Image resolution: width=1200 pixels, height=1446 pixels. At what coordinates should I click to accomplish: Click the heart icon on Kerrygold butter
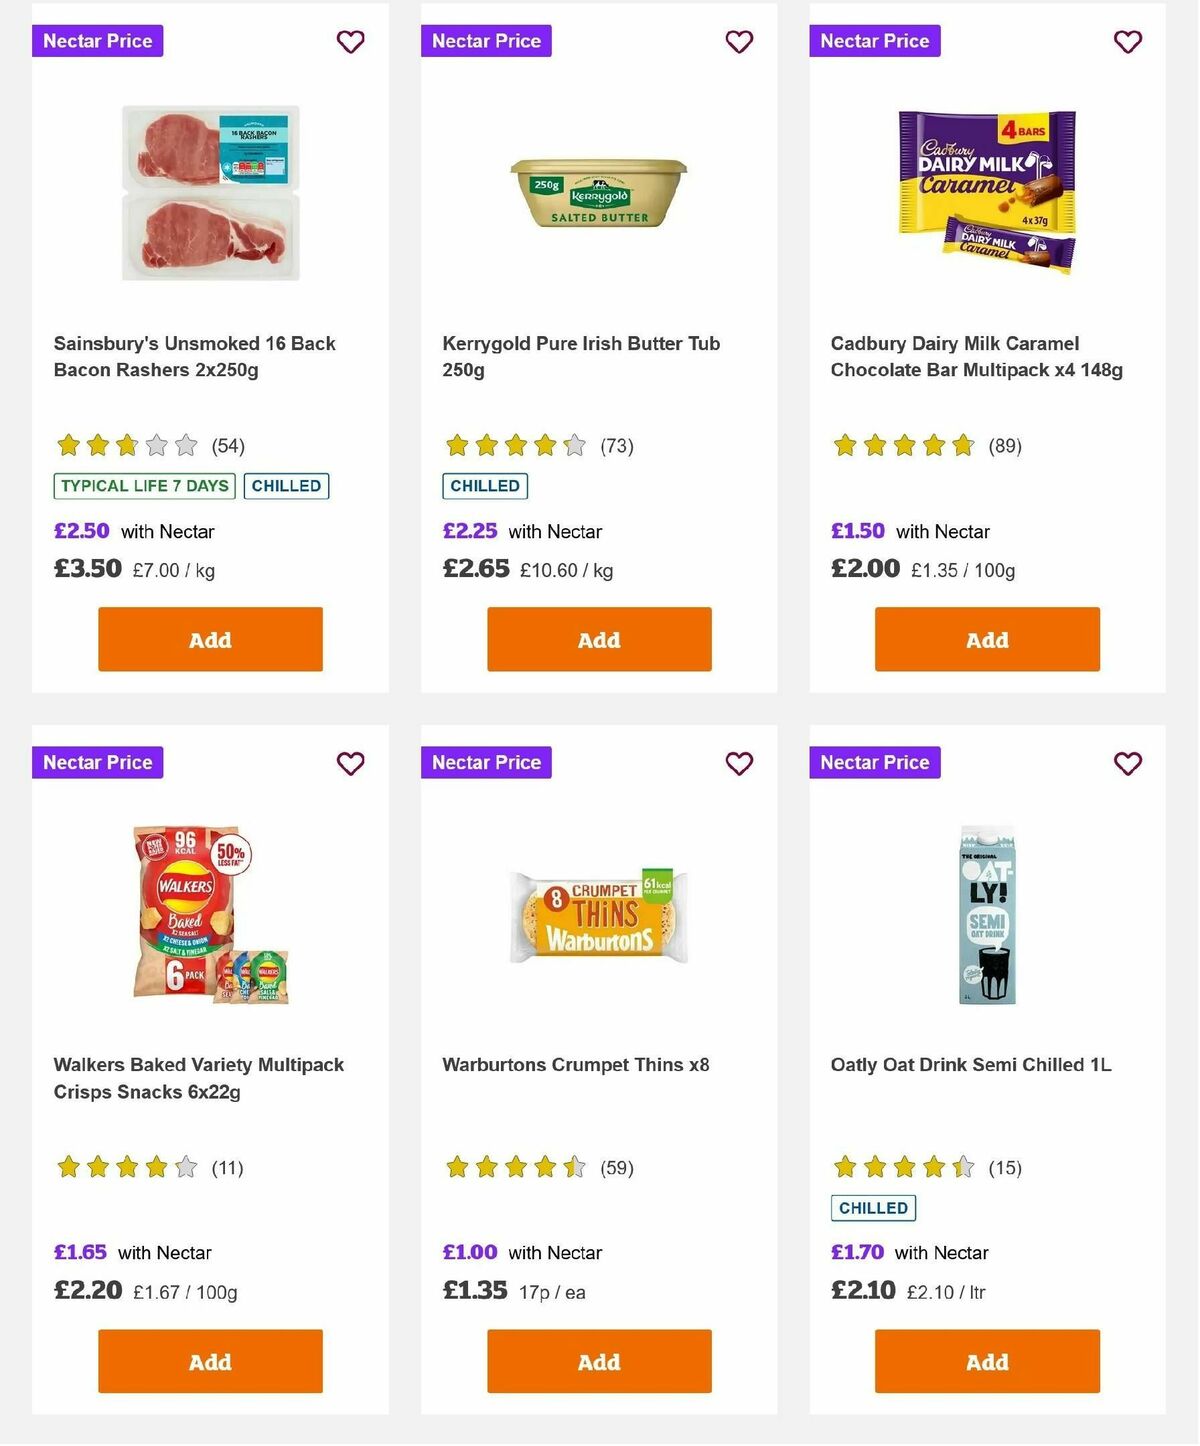739,42
